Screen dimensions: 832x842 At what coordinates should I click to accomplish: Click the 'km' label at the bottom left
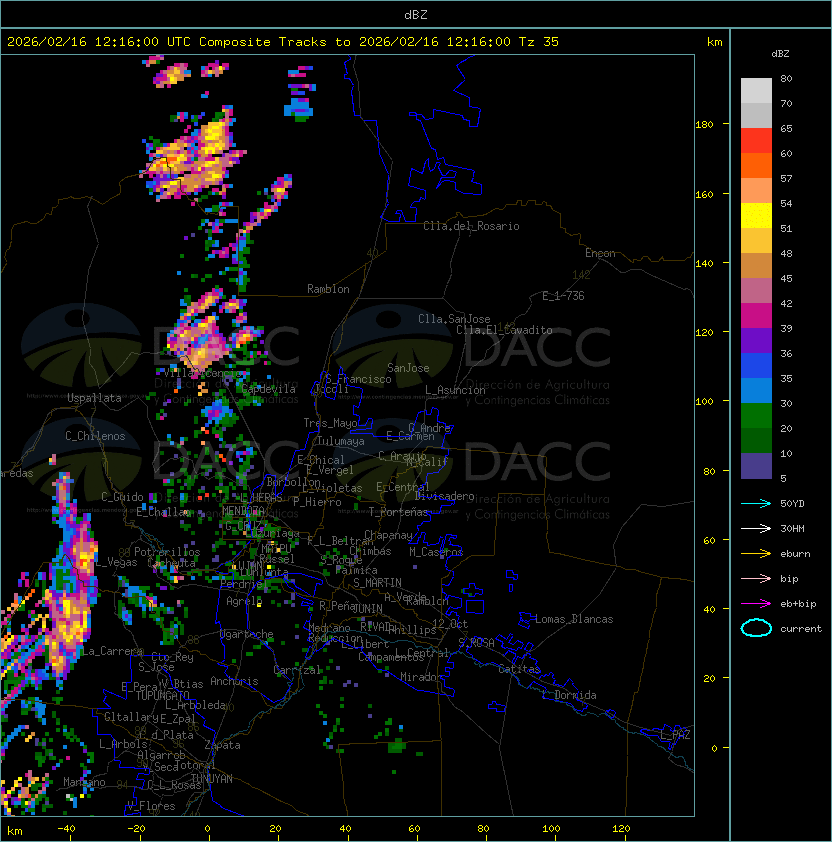[x=15, y=831]
